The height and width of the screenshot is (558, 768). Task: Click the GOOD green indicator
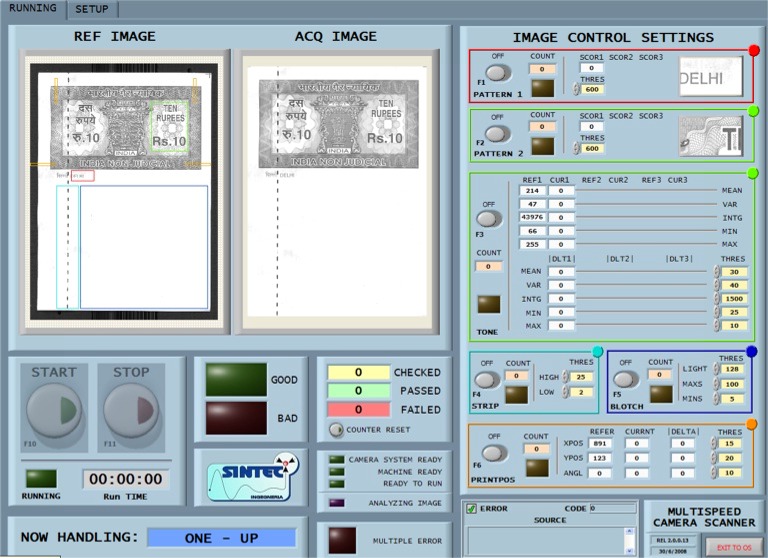pos(236,379)
